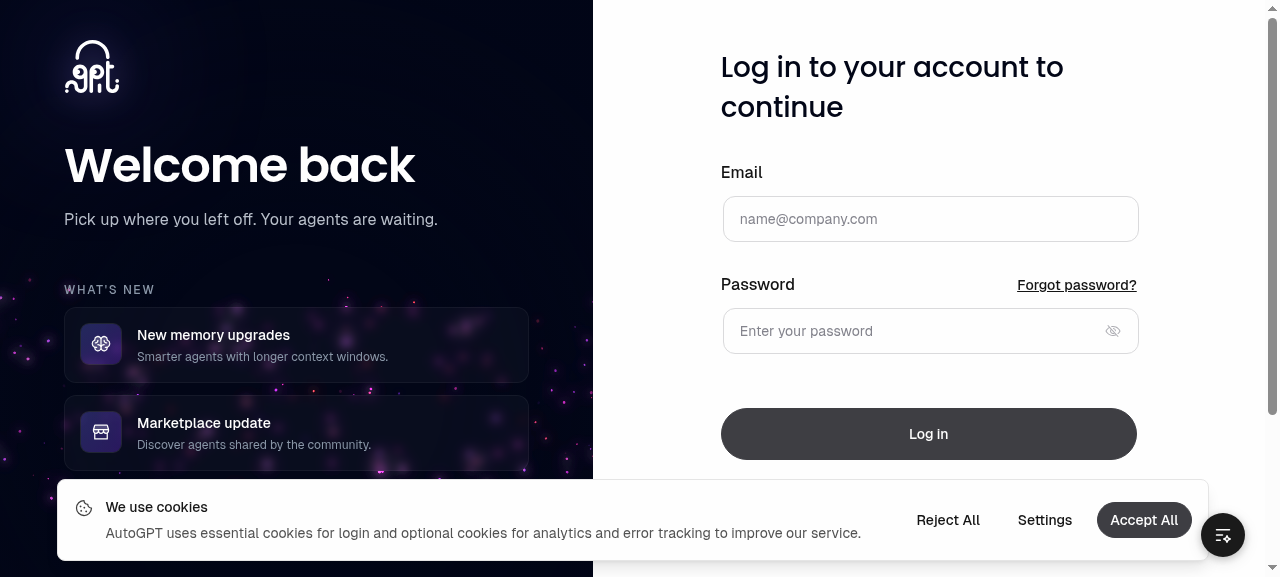Click the page vertical scrollbar
The height and width of the screenshot is (577, 1280).
coord(1273,215)
